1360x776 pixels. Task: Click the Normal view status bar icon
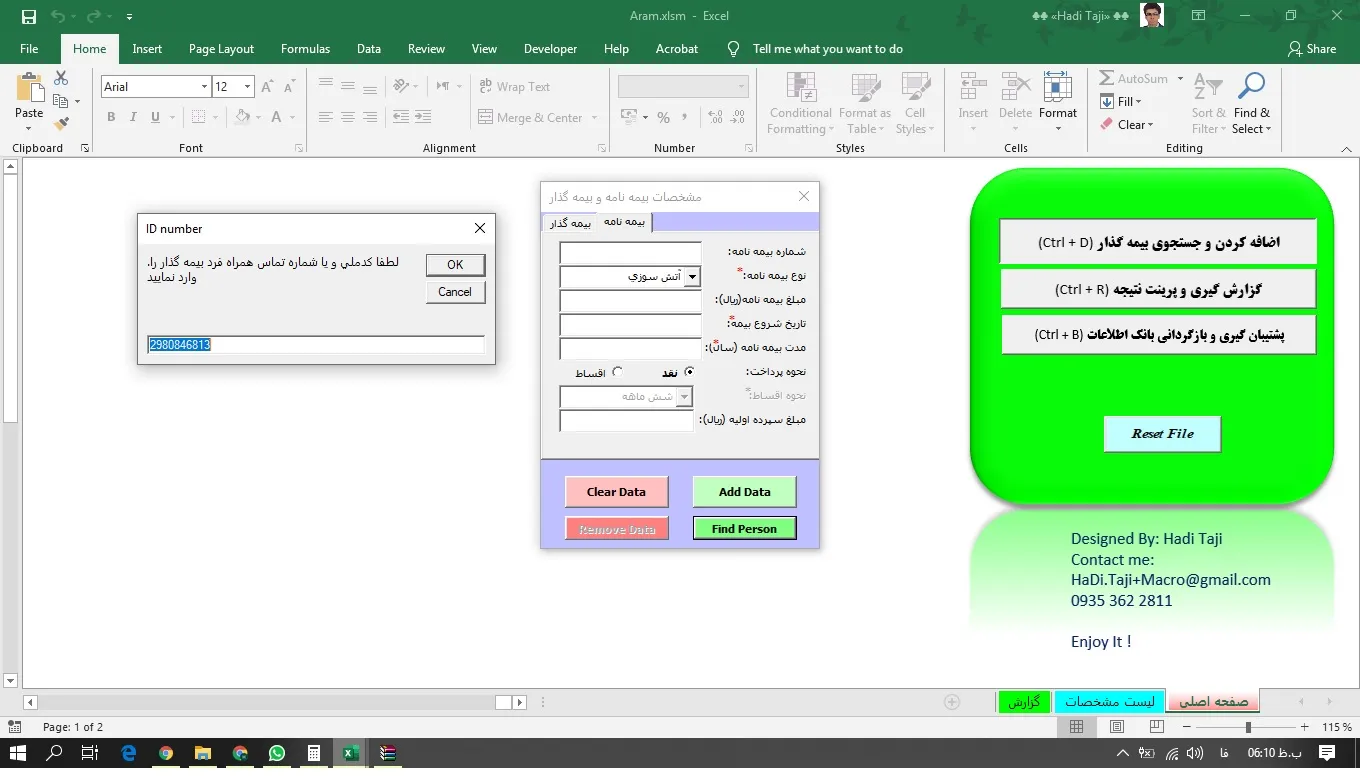click(1076, 727)
